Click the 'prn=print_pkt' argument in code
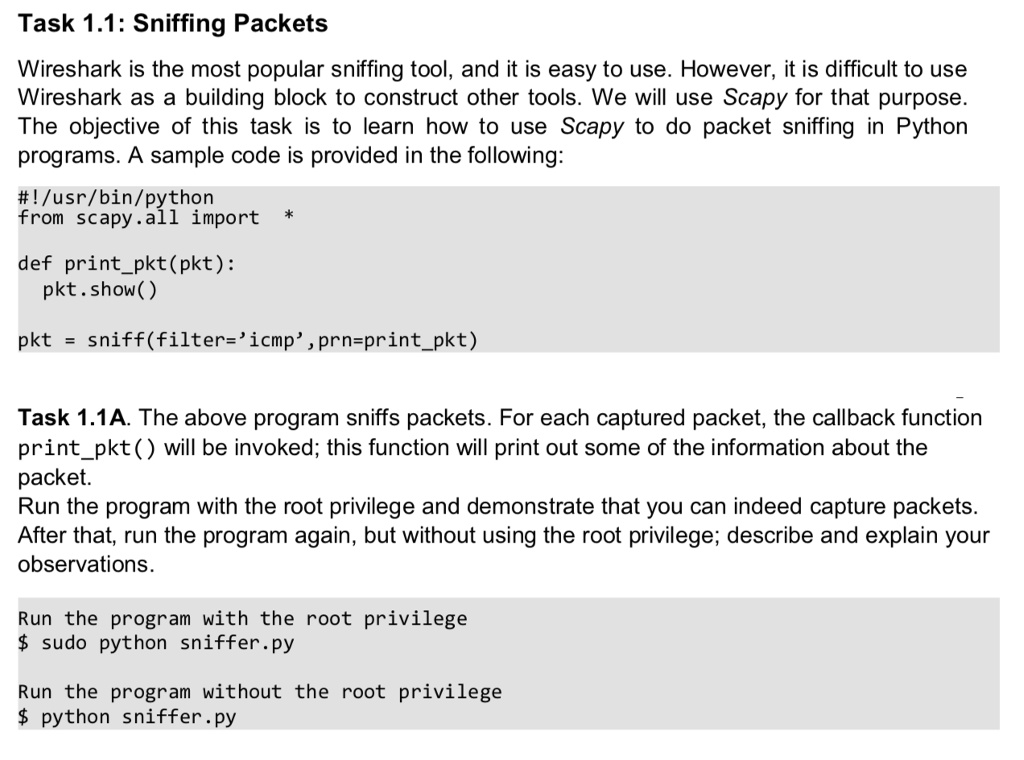1024x760 pixels. [x=392, y=340]
